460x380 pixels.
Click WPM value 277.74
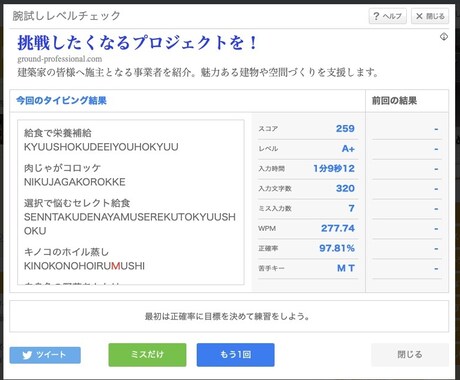coord(338,228)
